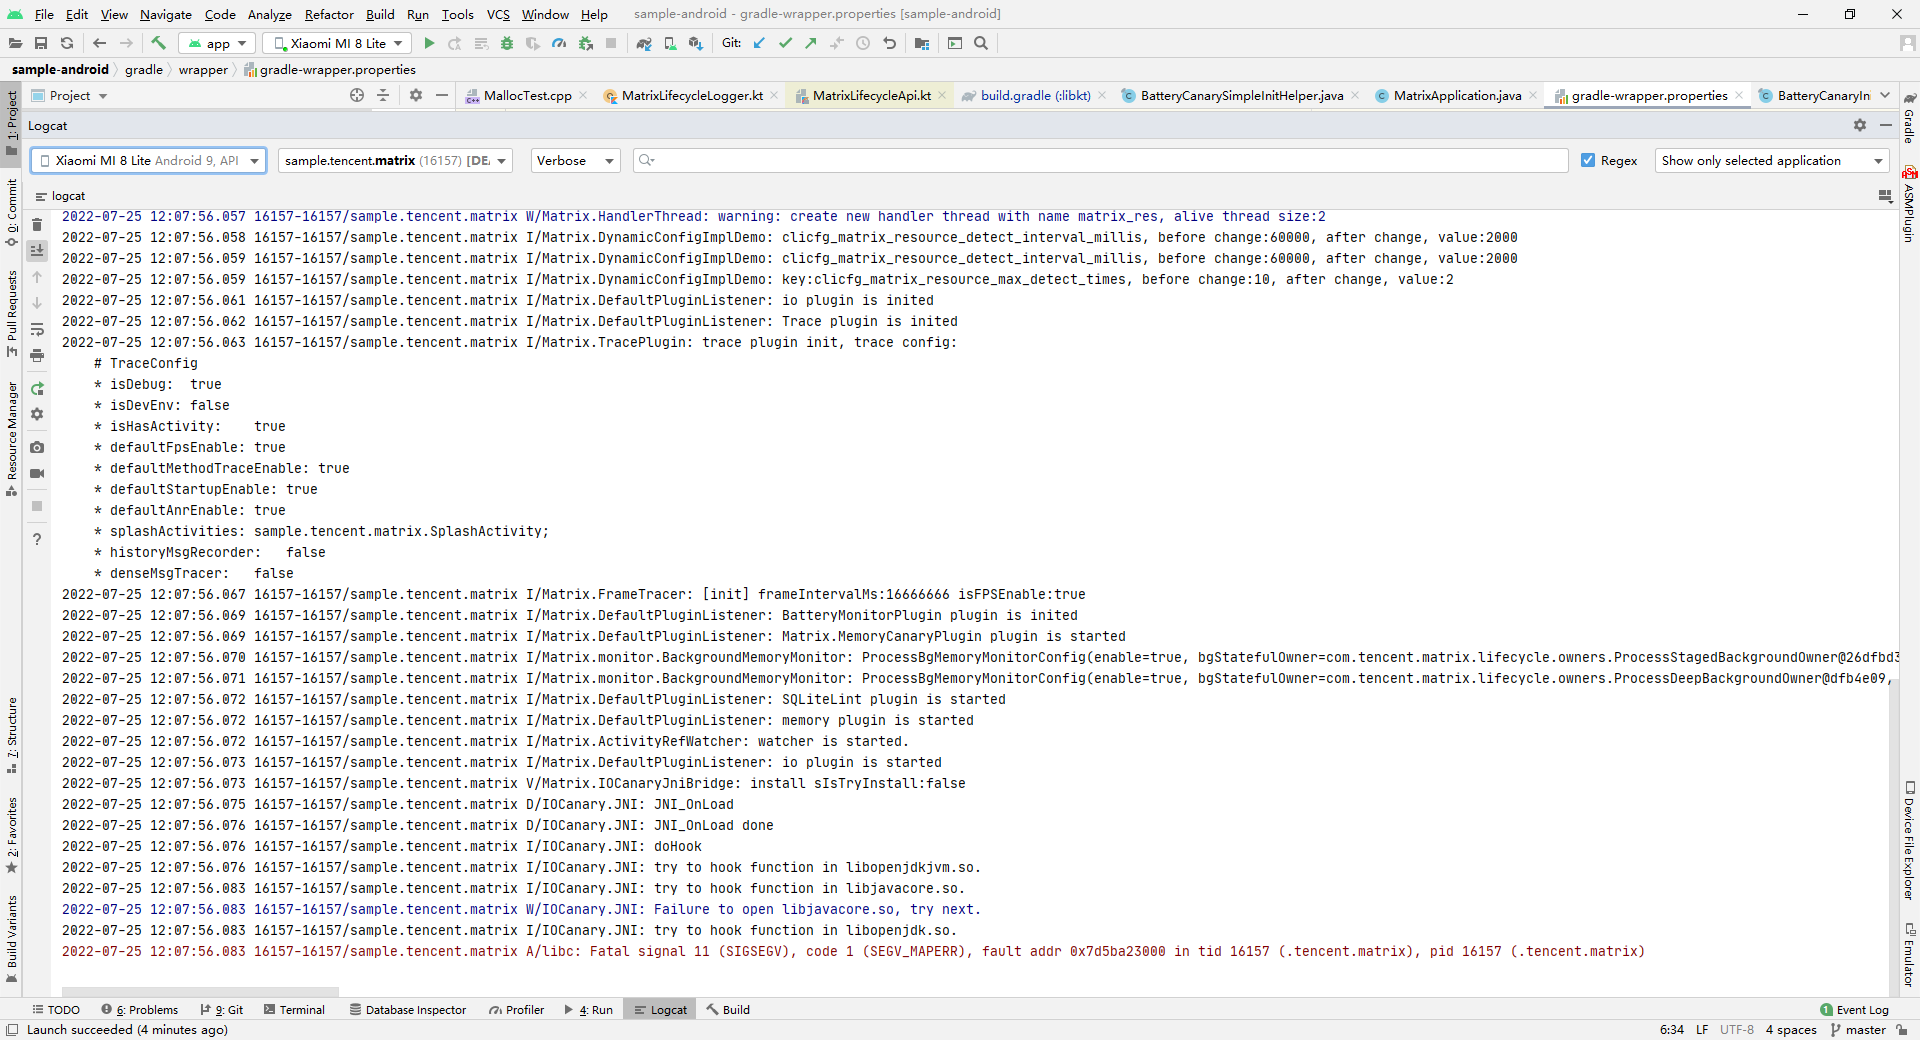Image resolution: width=1920 pixels, height=1040 pixels.
Task: Click the logcat search input field
Action: tap(1100, 160)
